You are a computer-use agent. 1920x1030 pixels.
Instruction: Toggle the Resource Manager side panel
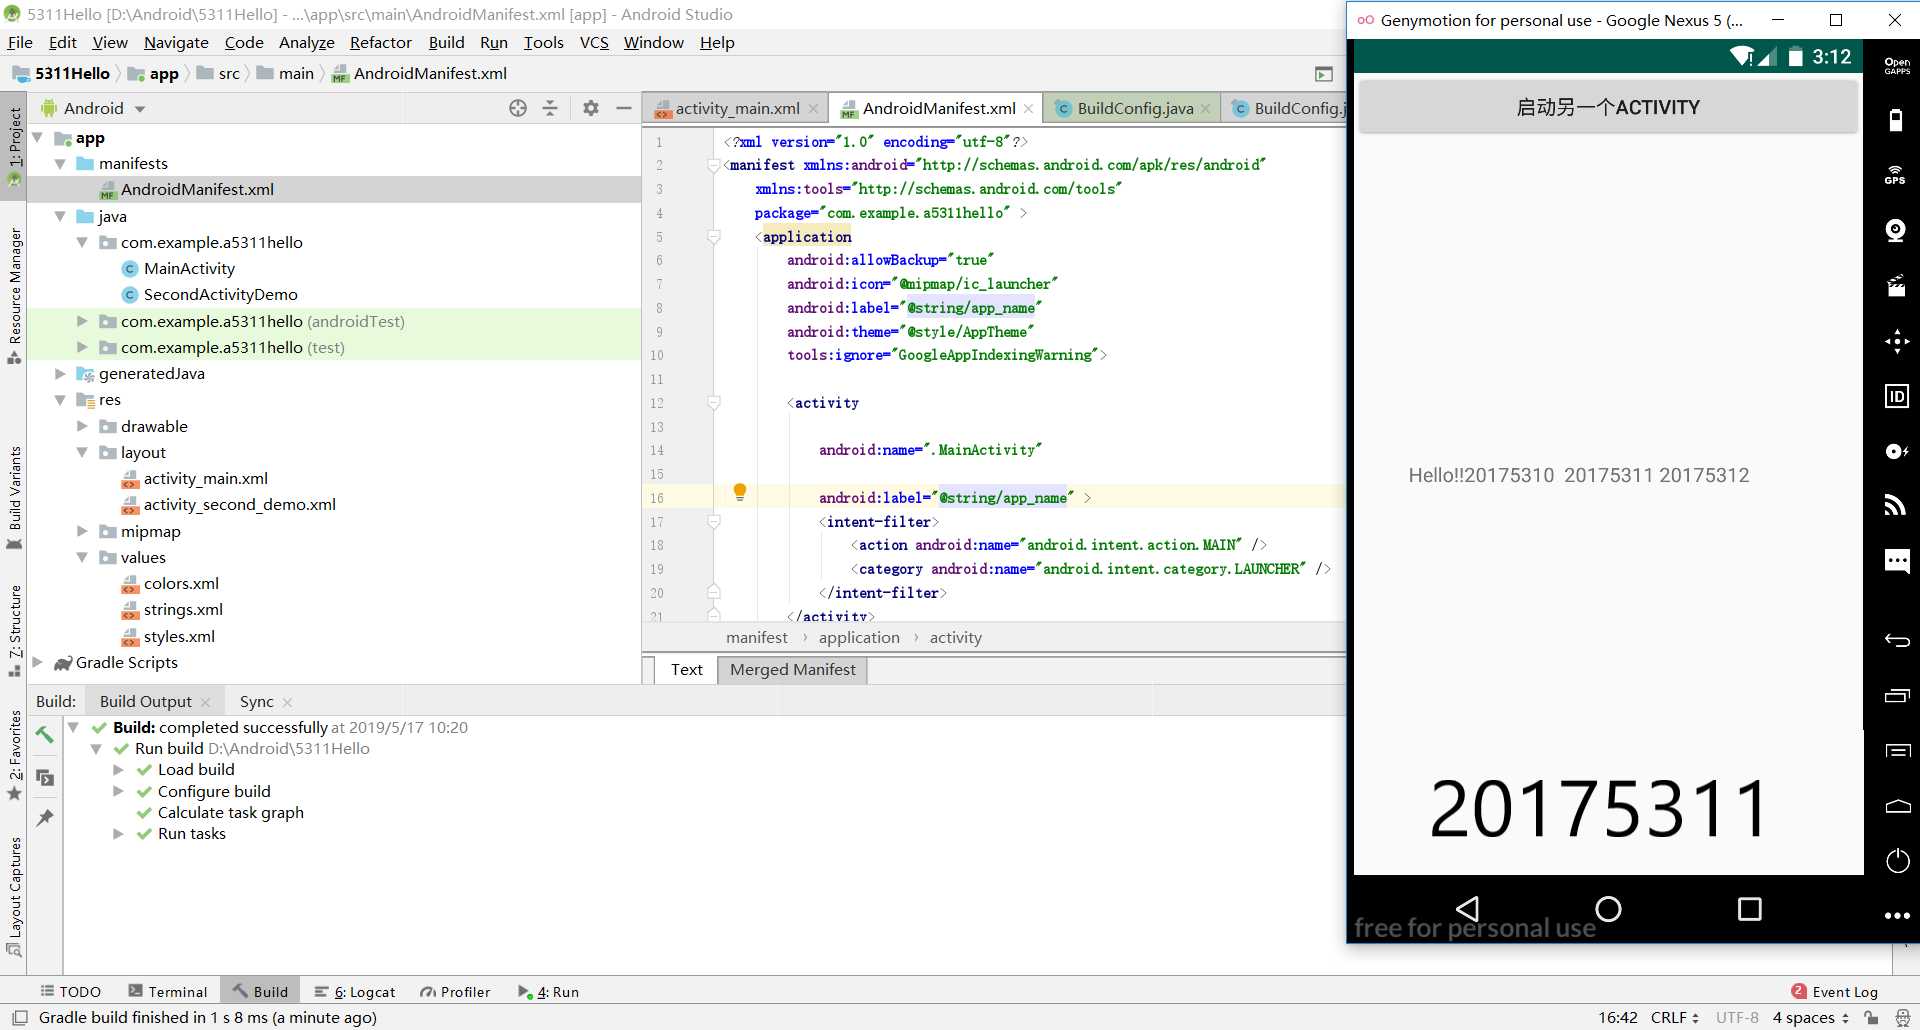point(15,296)
